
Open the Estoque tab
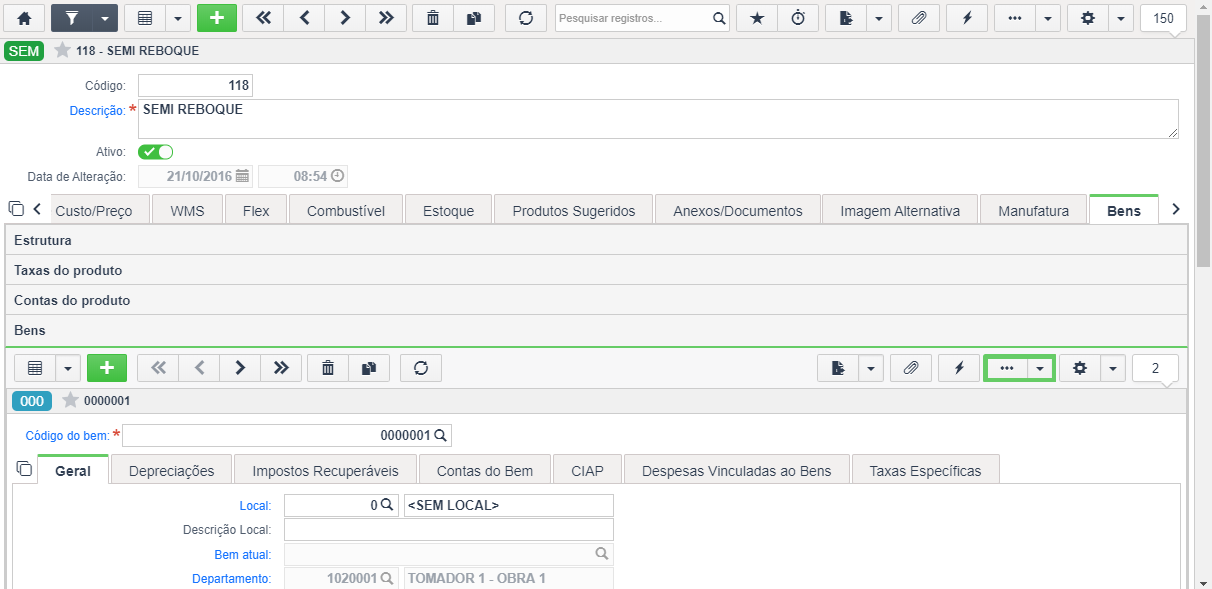(x=448, y=211)
